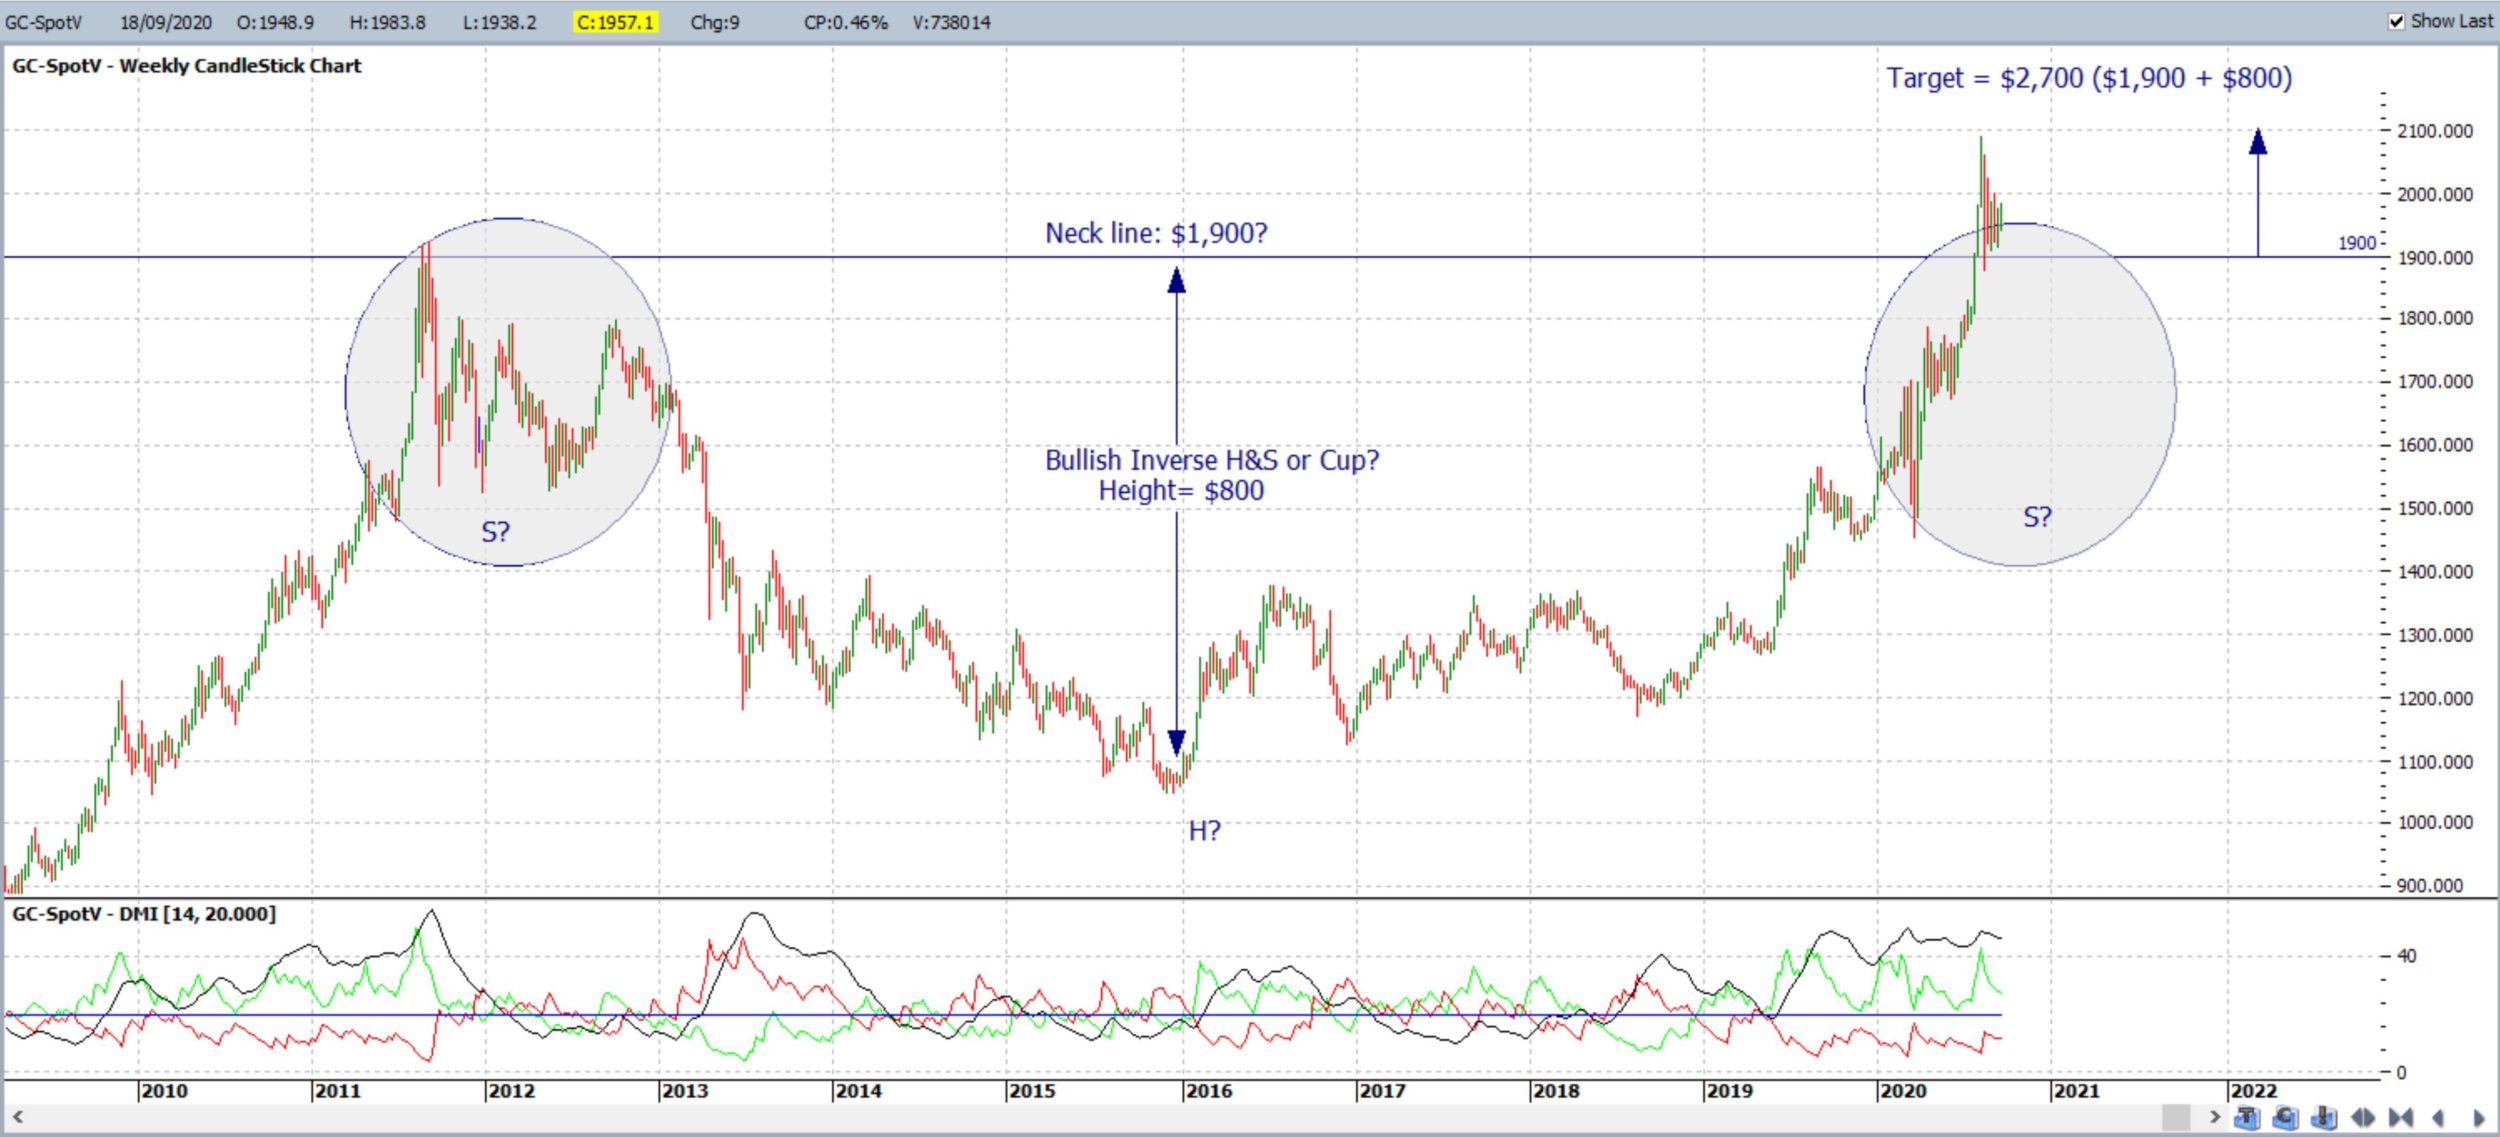
Task: Click the blue 'C' folder icon
Action: [2285, 1117]
